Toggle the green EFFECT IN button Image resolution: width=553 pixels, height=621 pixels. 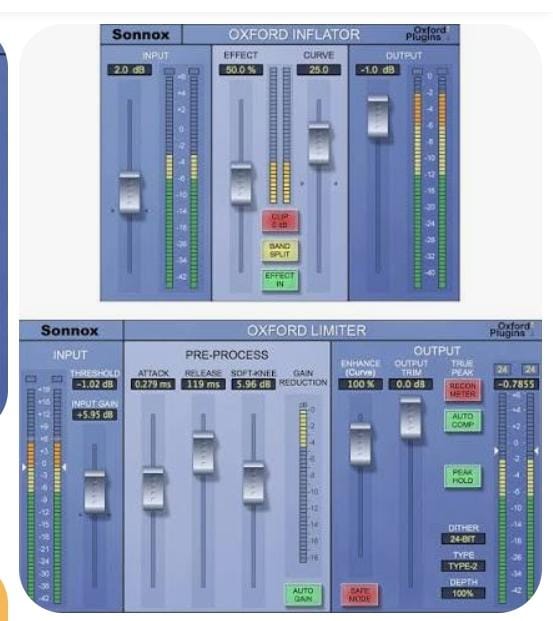click(x=280, y=280)
